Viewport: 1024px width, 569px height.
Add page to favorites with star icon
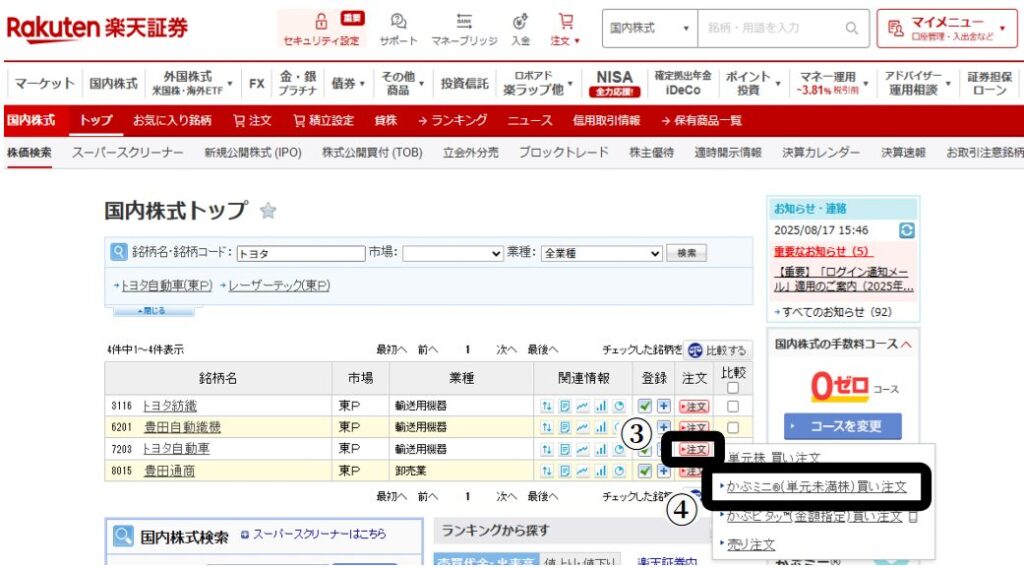pyautogui.click(x=268, y=210)
